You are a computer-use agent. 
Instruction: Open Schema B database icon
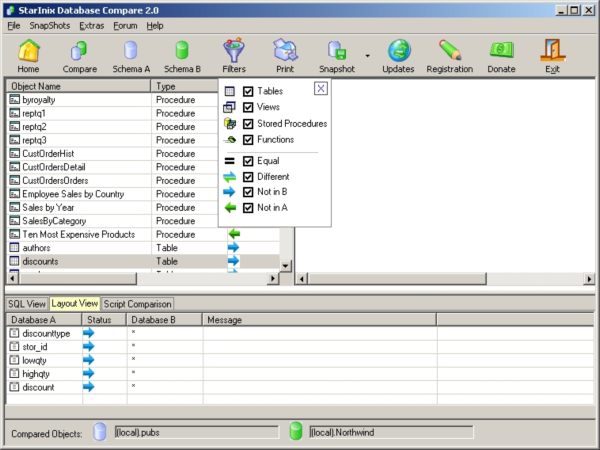182,51
